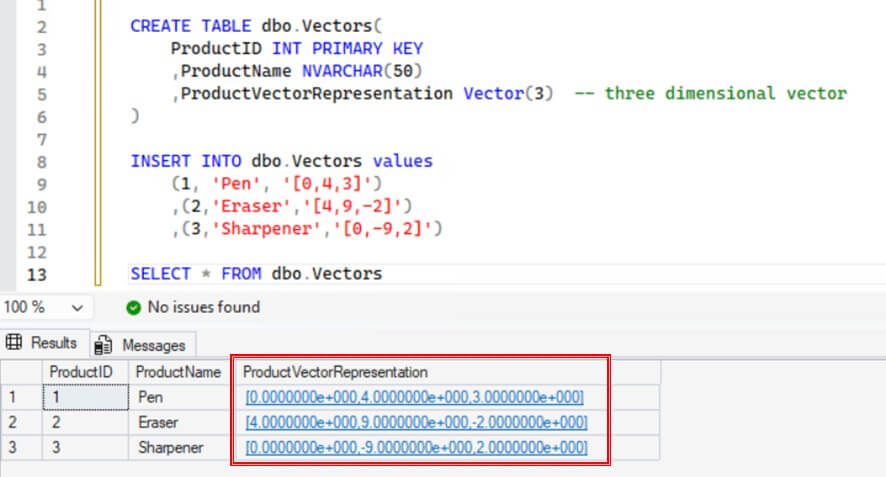Open the 100 % zoom level dropdown

pos(77,307)
